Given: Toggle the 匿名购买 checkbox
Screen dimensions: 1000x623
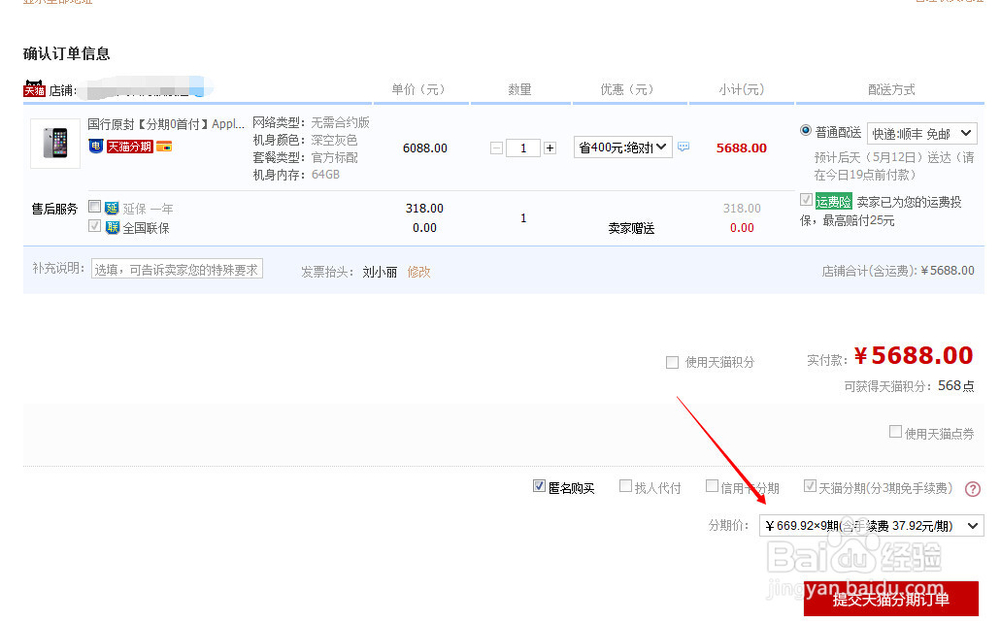Looking at the screenshot, I should 539,486.
